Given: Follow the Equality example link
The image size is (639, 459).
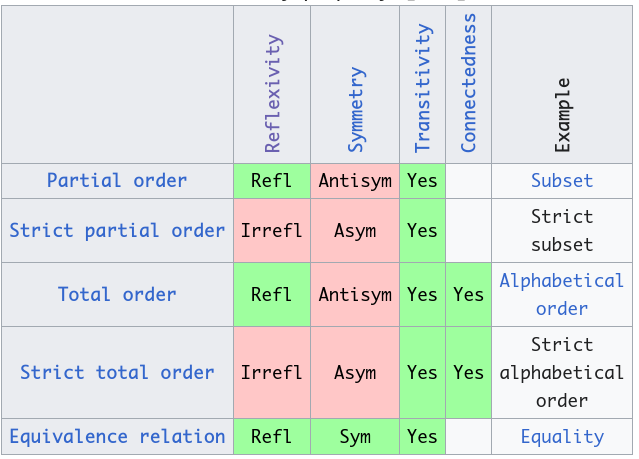Looking at the screenshot, I should 562,437.
